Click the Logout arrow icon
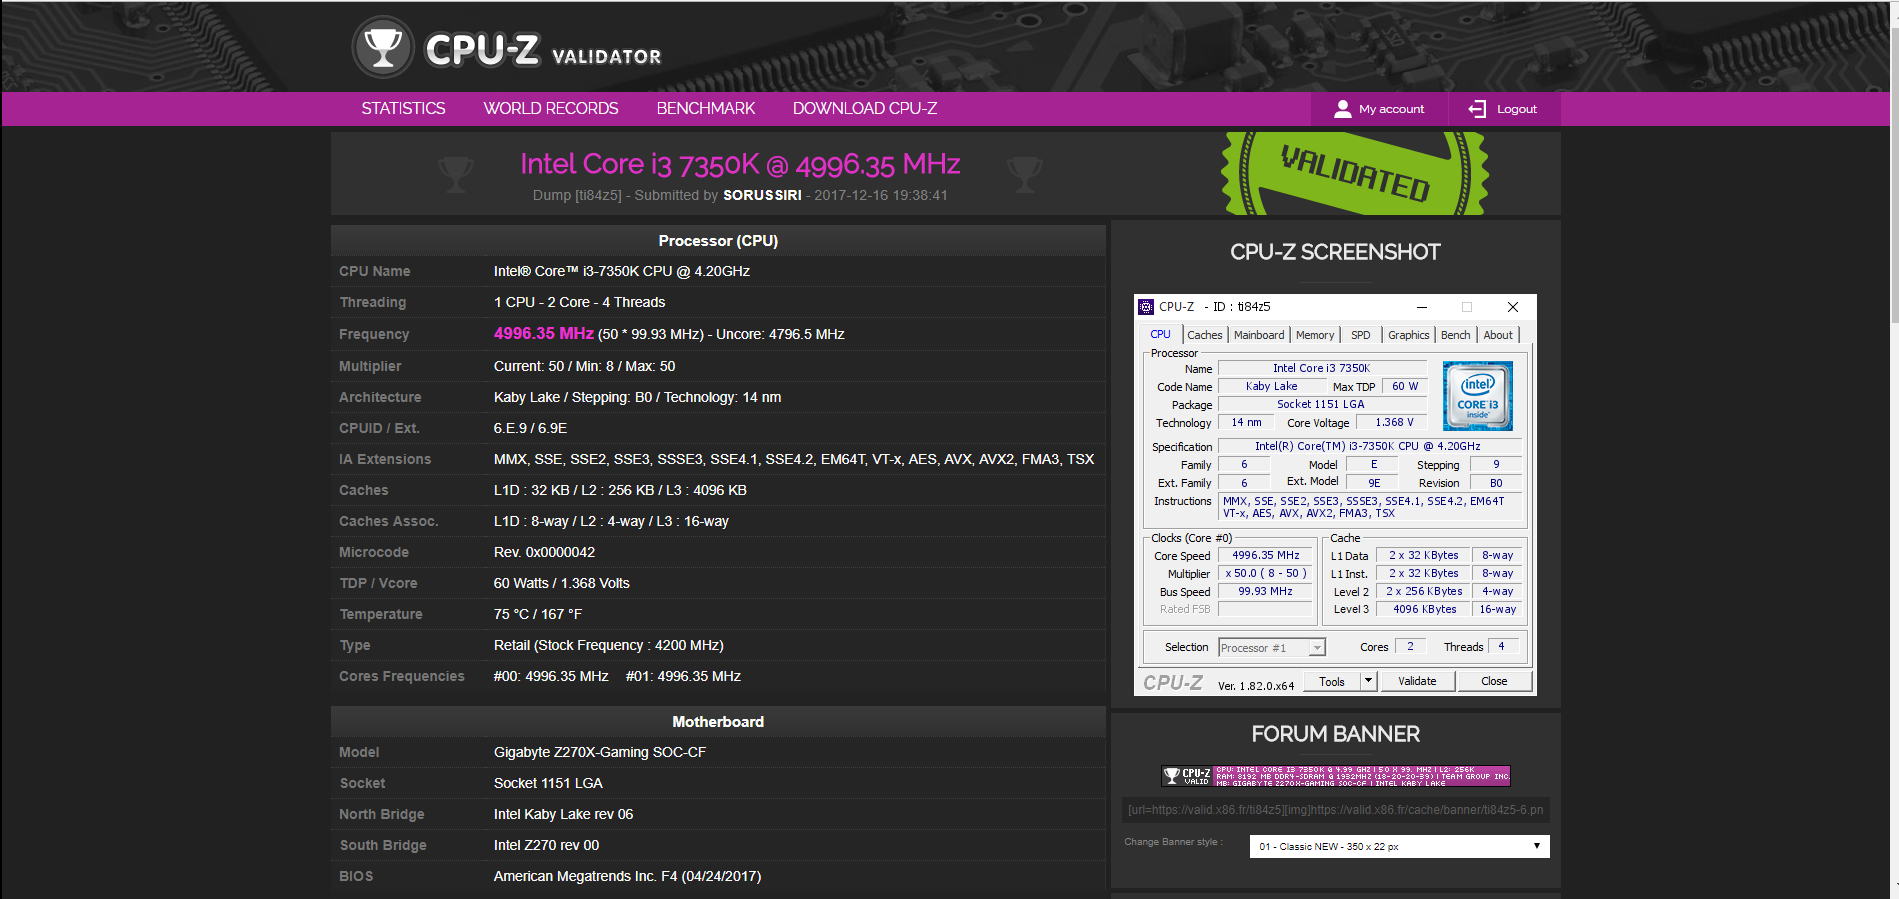 [1477, 109]
